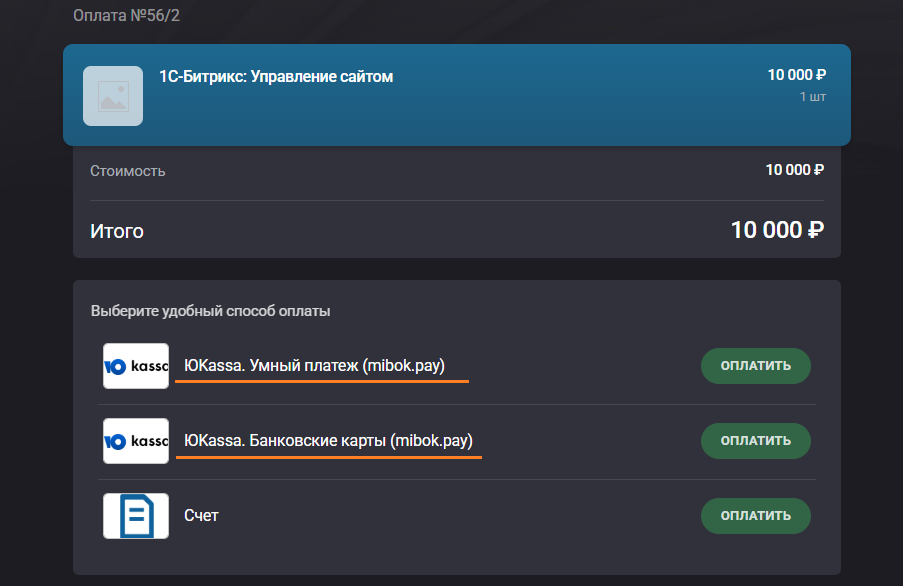Screen dimensions: 903x586
Task: Select the 'Счет' payment method label
Action: point(201,515)
